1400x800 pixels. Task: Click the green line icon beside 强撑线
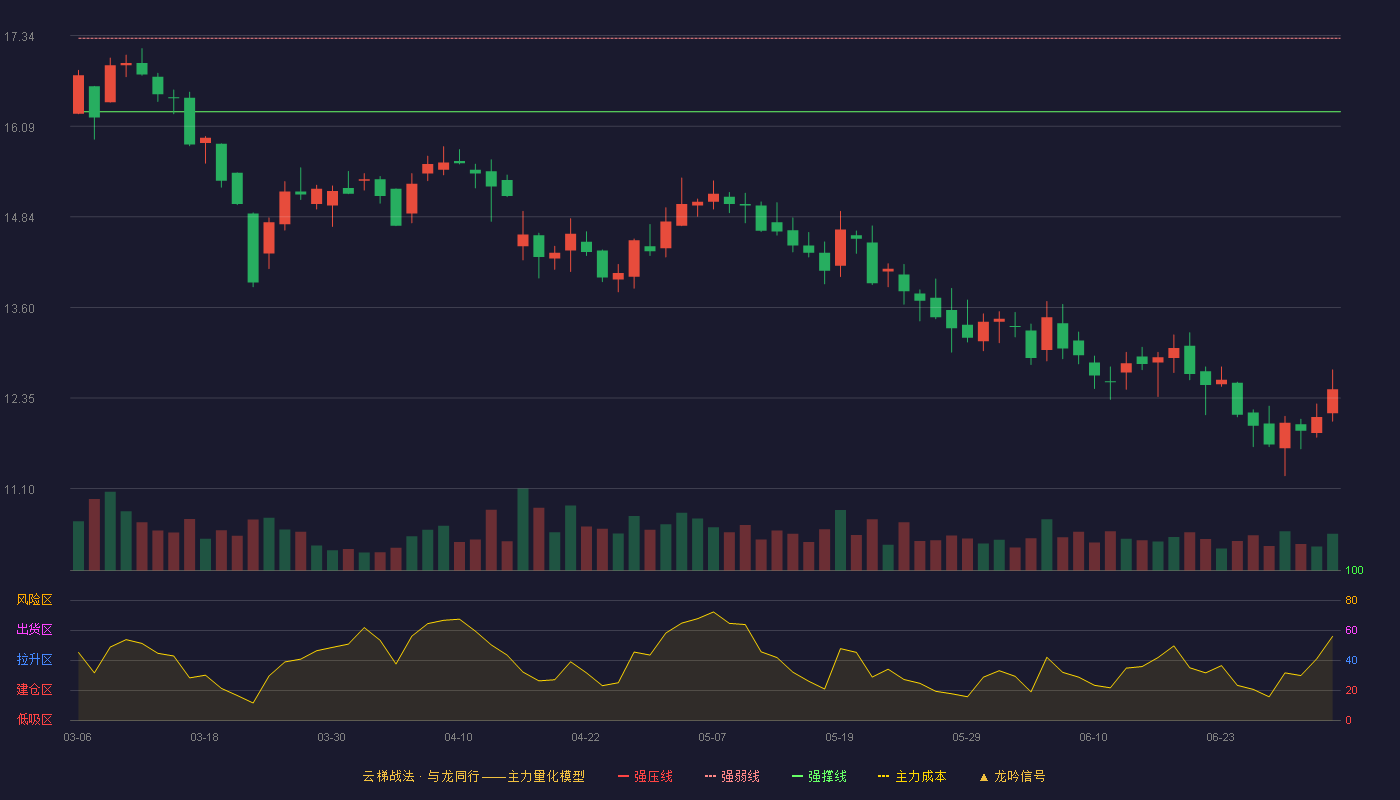tap(798, 776)
